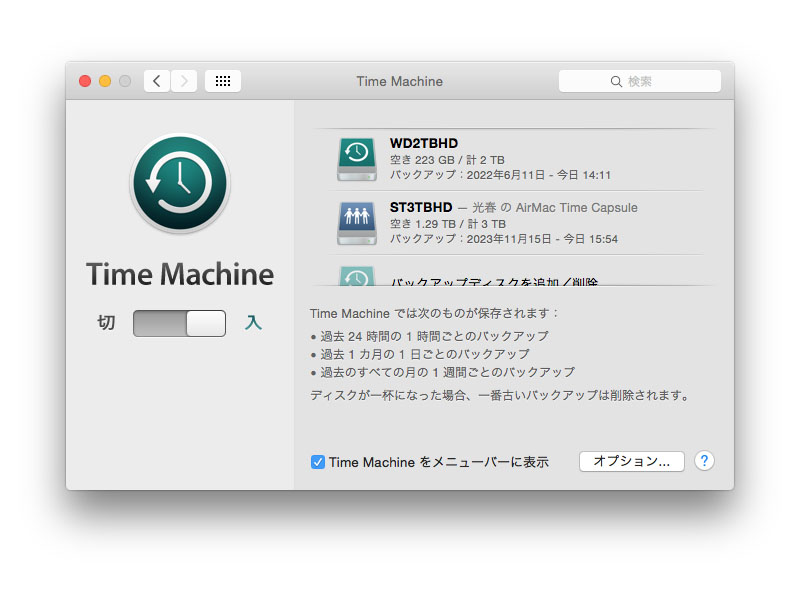Click the weekly backups 過去のすべての月 line

tap(447, 372)
